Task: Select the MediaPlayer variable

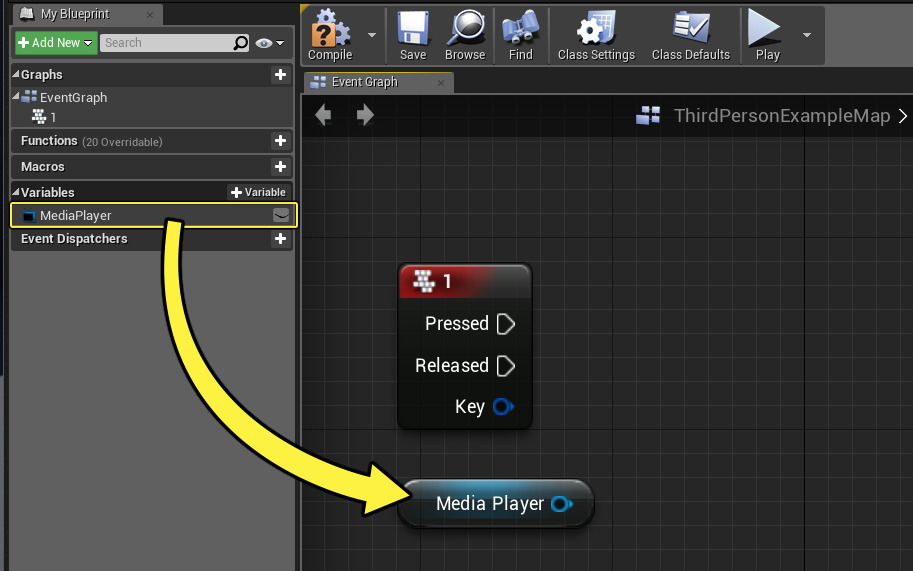Action: 154,215
